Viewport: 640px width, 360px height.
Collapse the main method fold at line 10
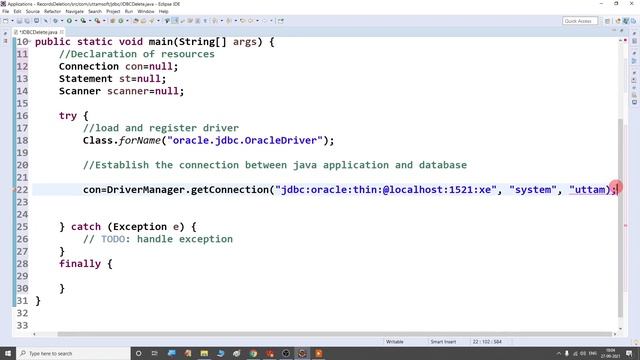(30, 41)
